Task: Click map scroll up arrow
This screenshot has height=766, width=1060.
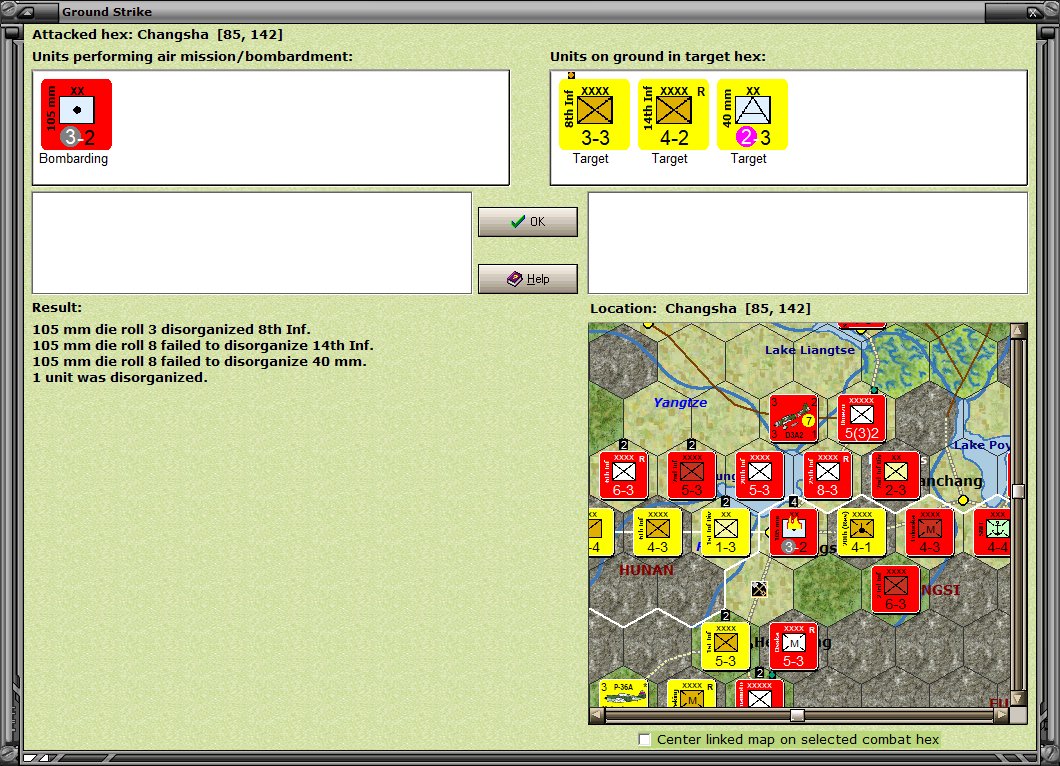Action: (1018, 331)
